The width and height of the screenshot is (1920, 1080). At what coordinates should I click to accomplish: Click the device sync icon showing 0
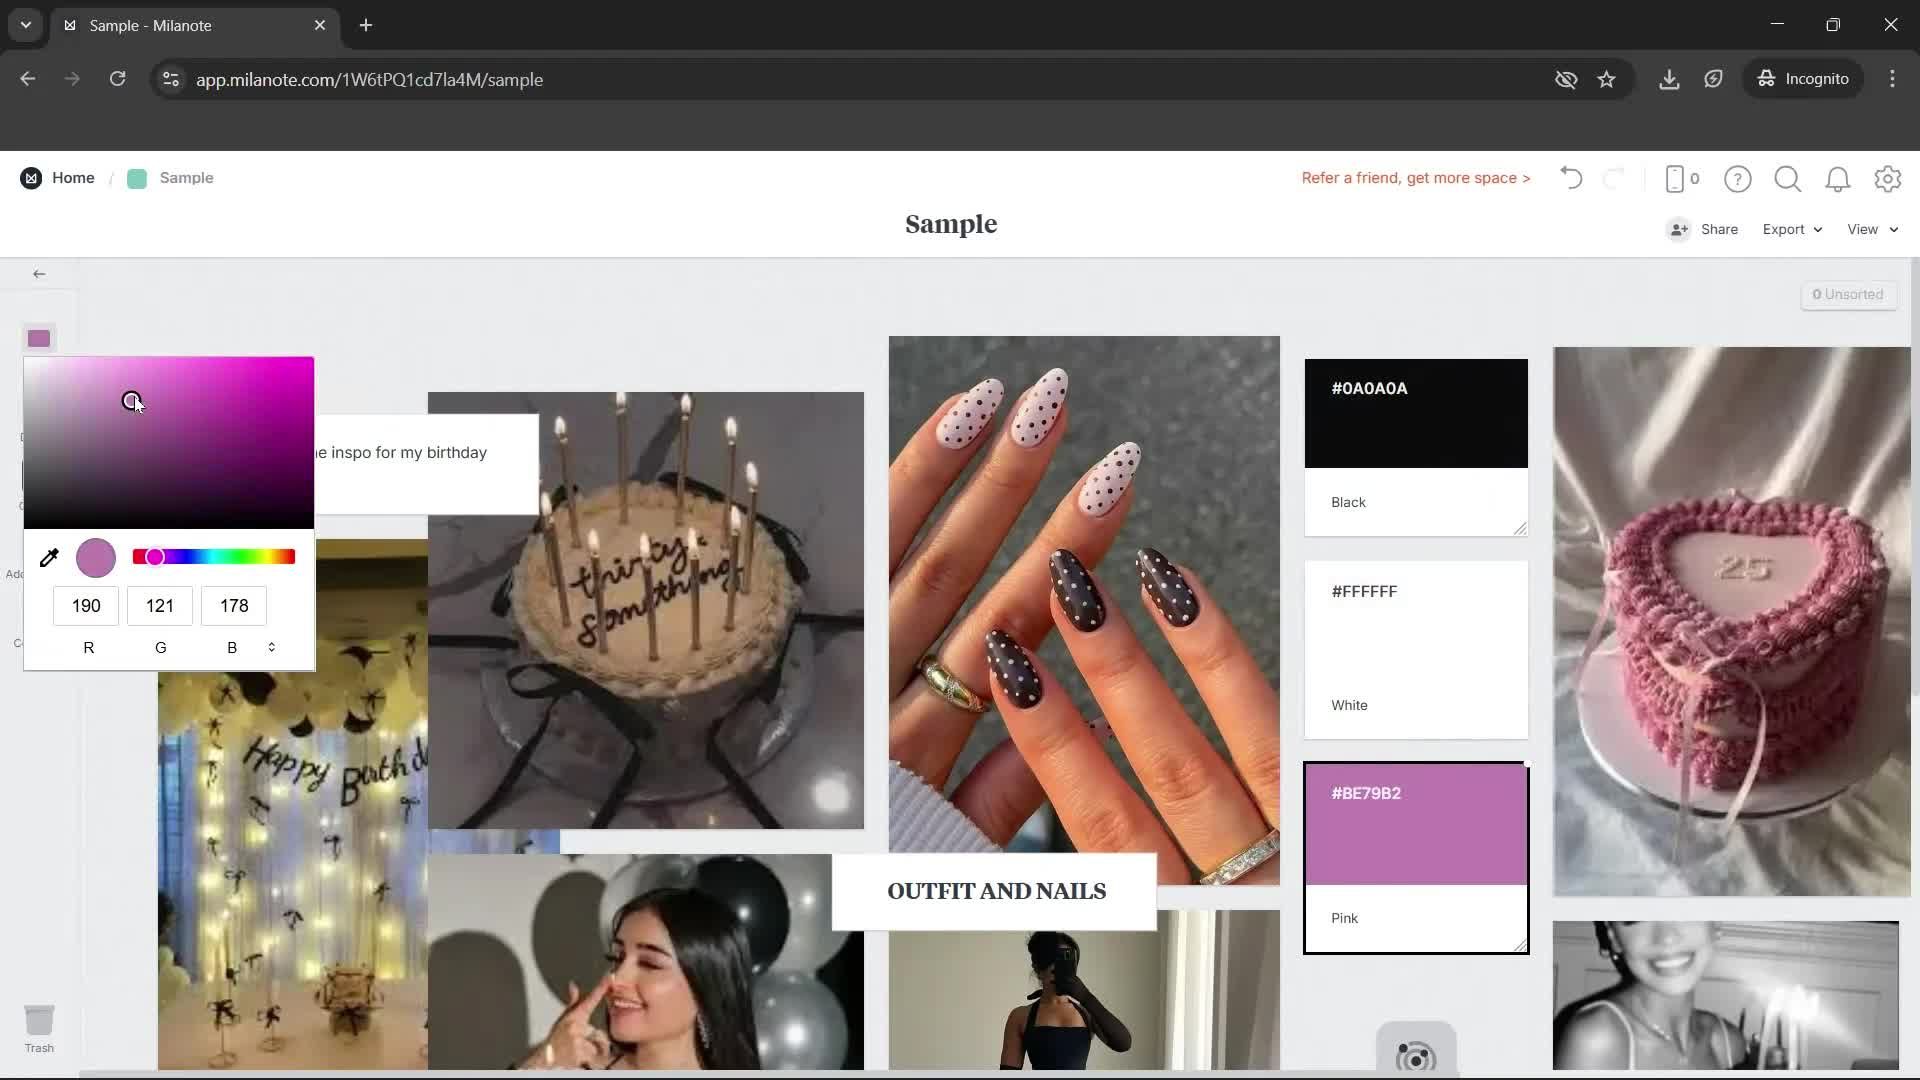1680,178
